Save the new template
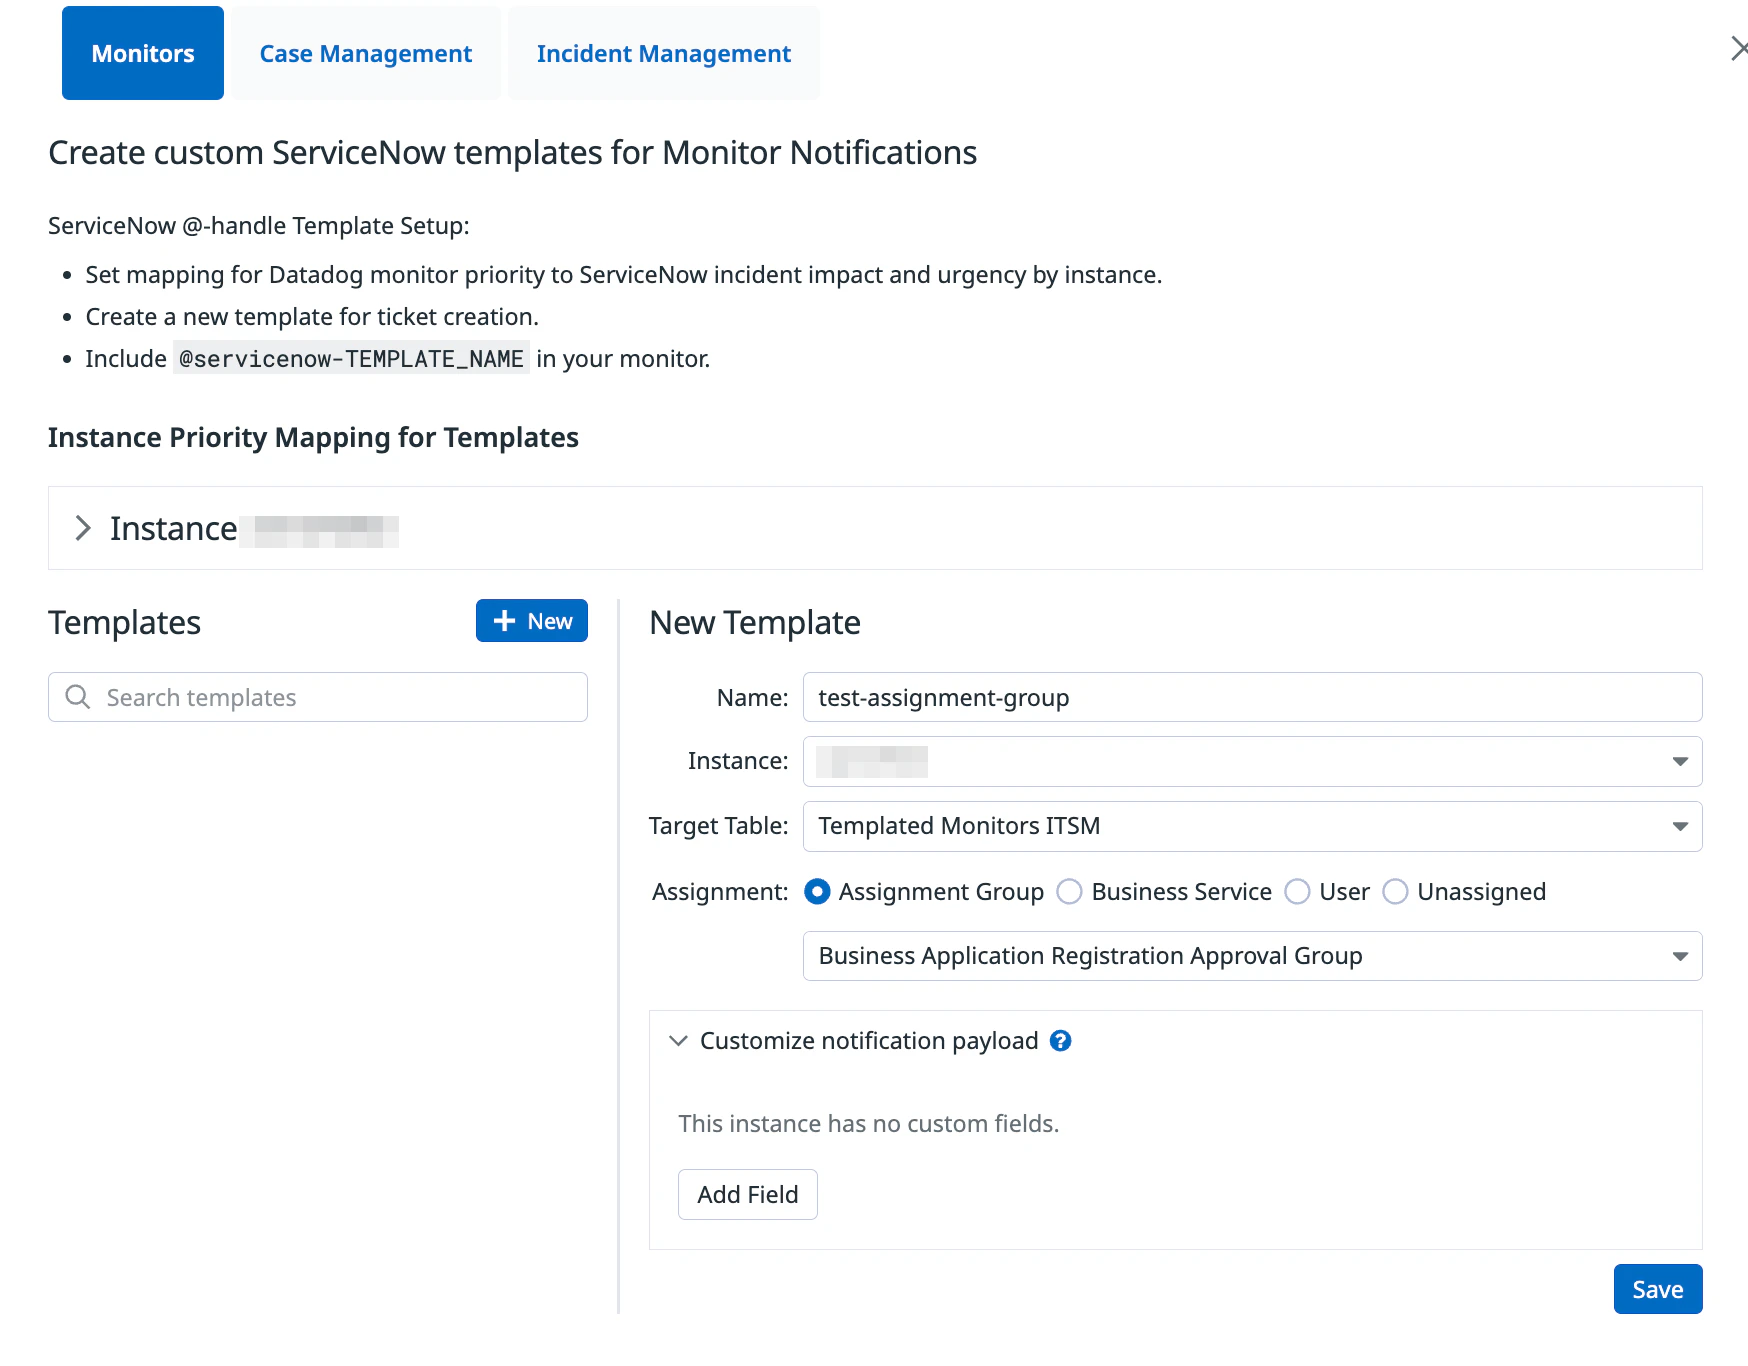This screenshot has height=1366, width=1748. click(1658, 1289)
